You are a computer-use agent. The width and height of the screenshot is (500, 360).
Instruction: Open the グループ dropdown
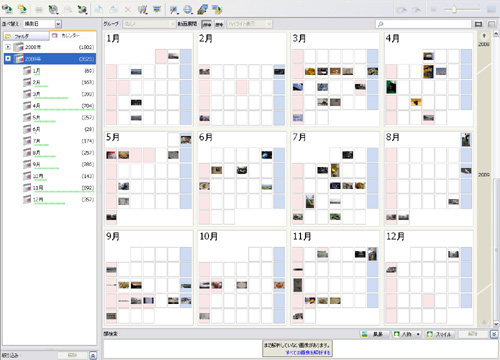point(149,24)
